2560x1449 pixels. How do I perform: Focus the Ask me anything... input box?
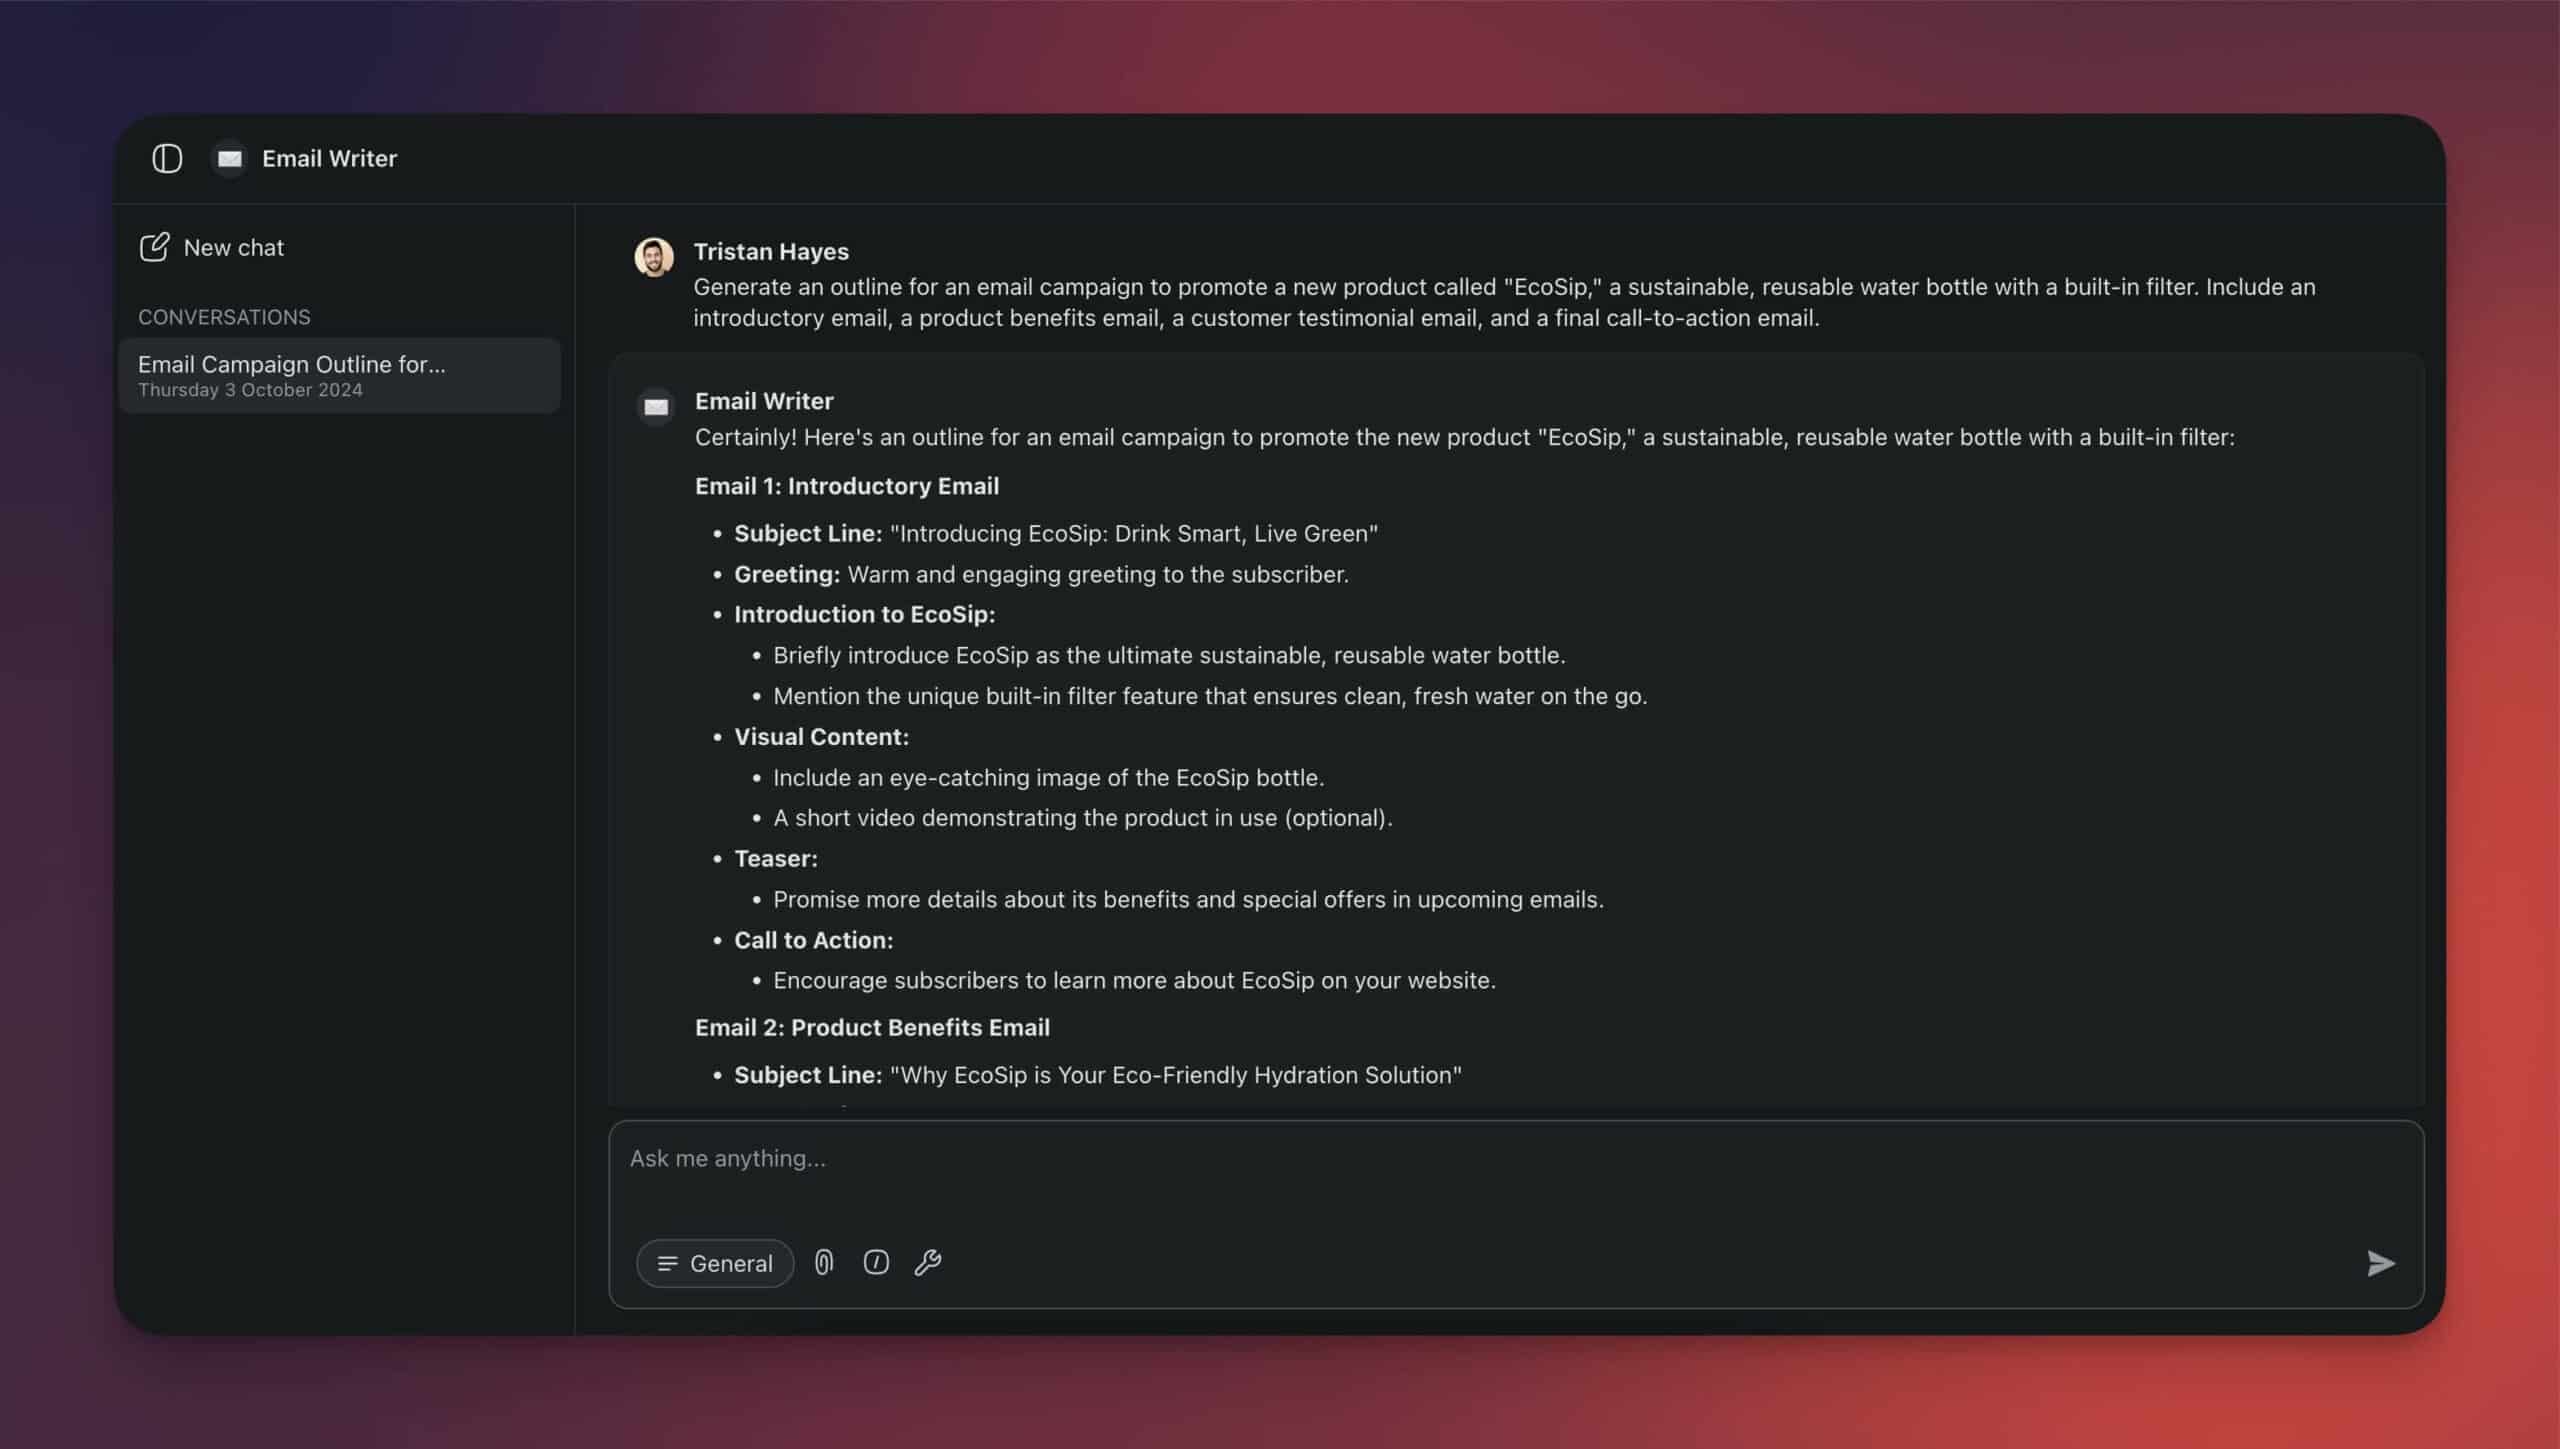1515,1175
